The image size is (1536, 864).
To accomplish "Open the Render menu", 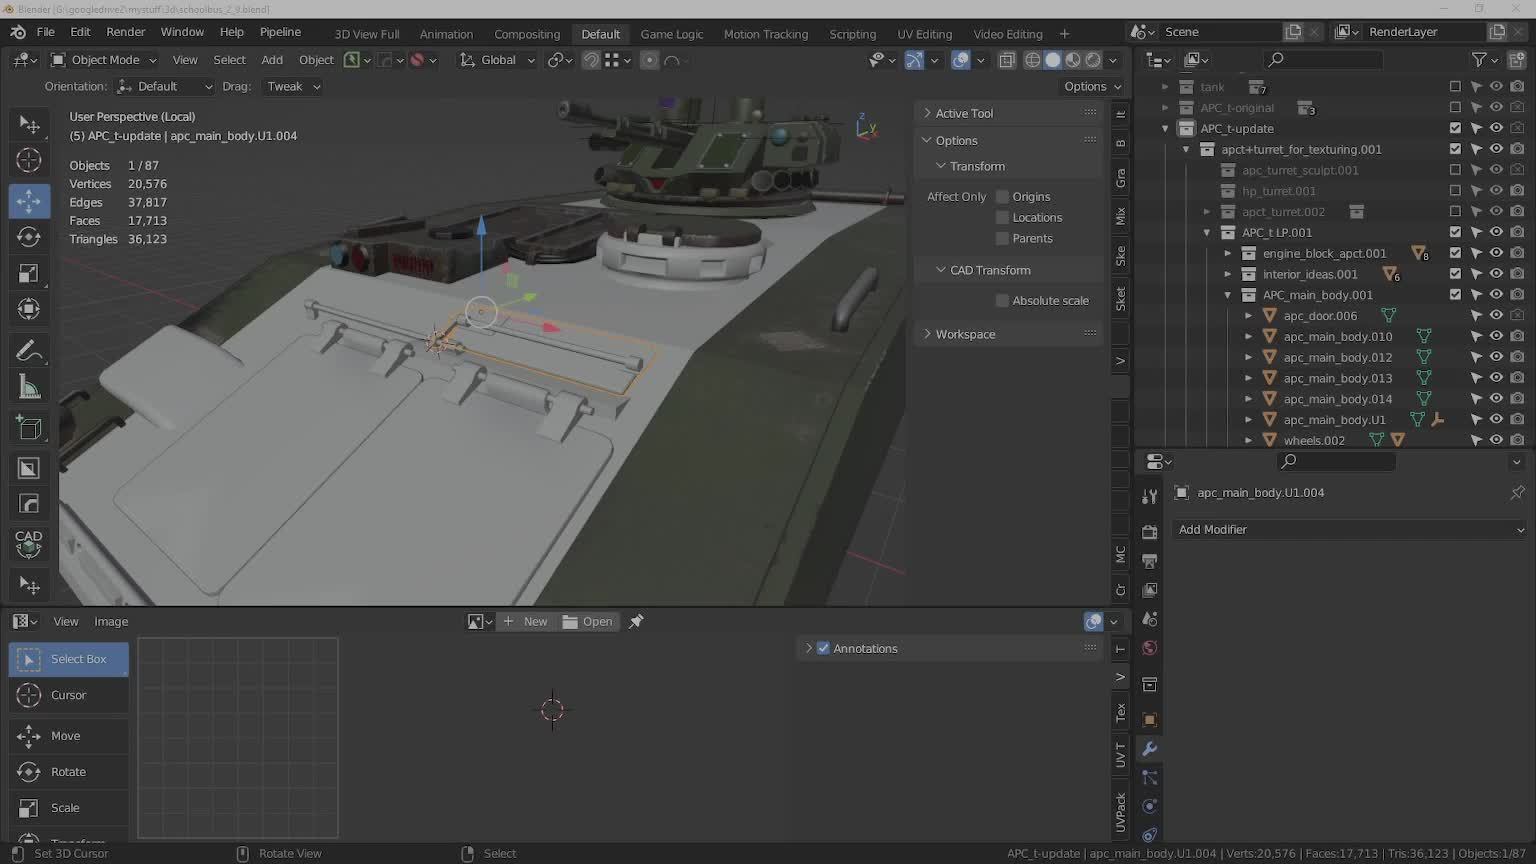I will pos(126,32).
